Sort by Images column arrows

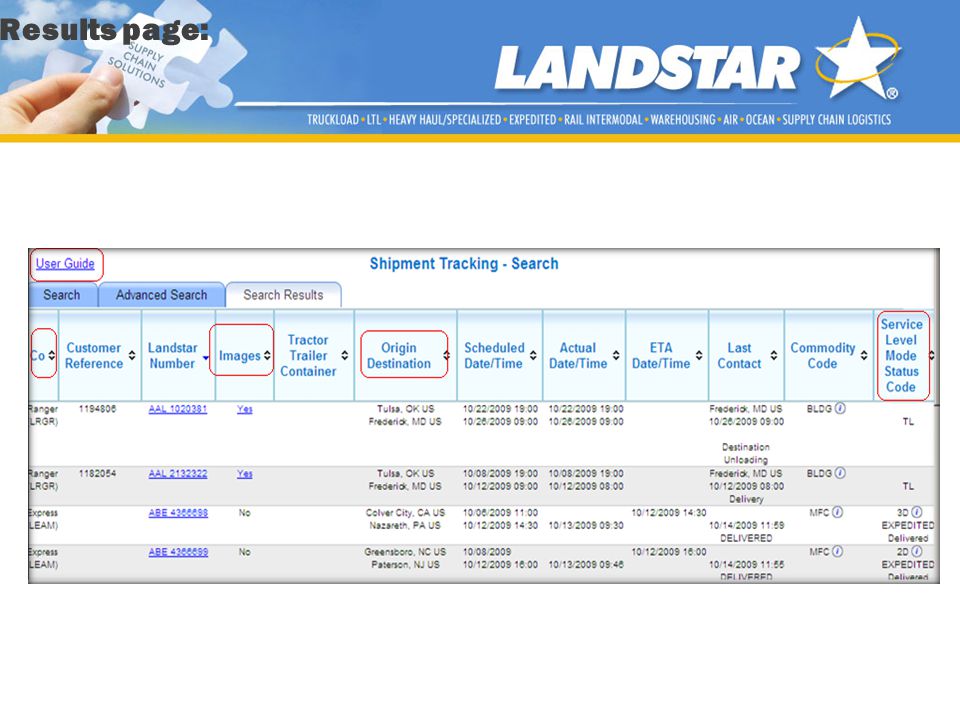pos(267,355)
